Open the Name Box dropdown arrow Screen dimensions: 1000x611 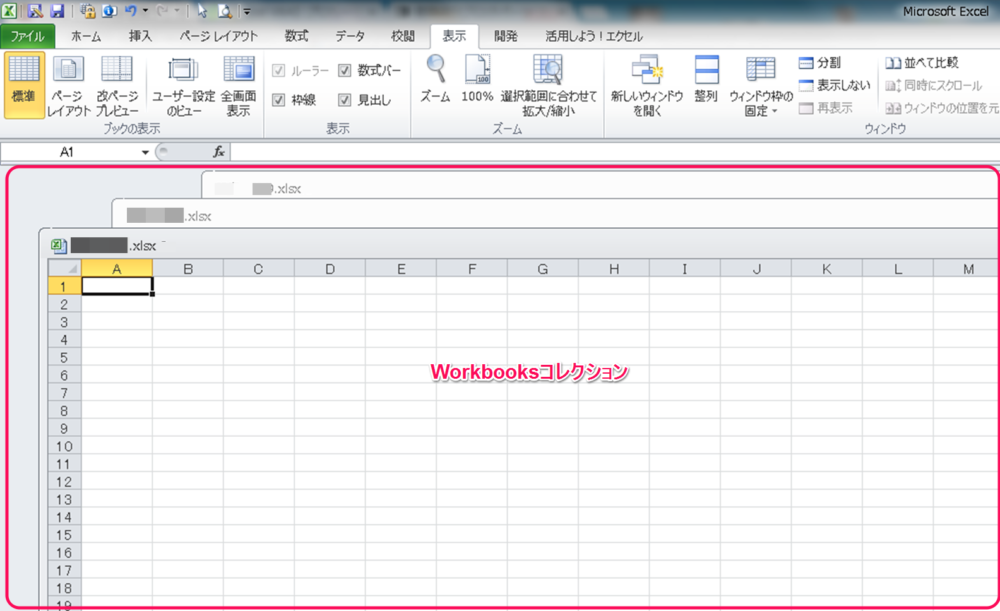(x=146, y=152)
